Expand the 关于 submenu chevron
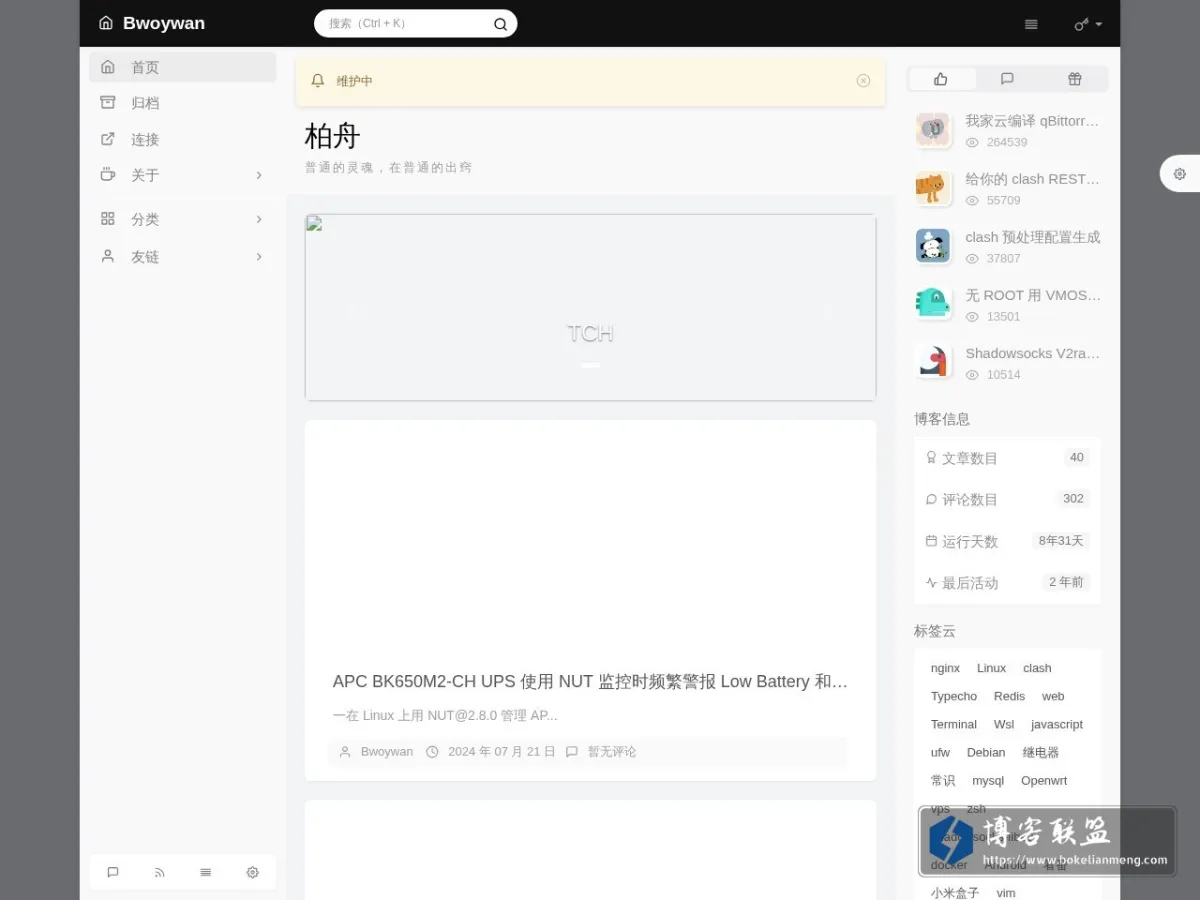 point(259,175)
